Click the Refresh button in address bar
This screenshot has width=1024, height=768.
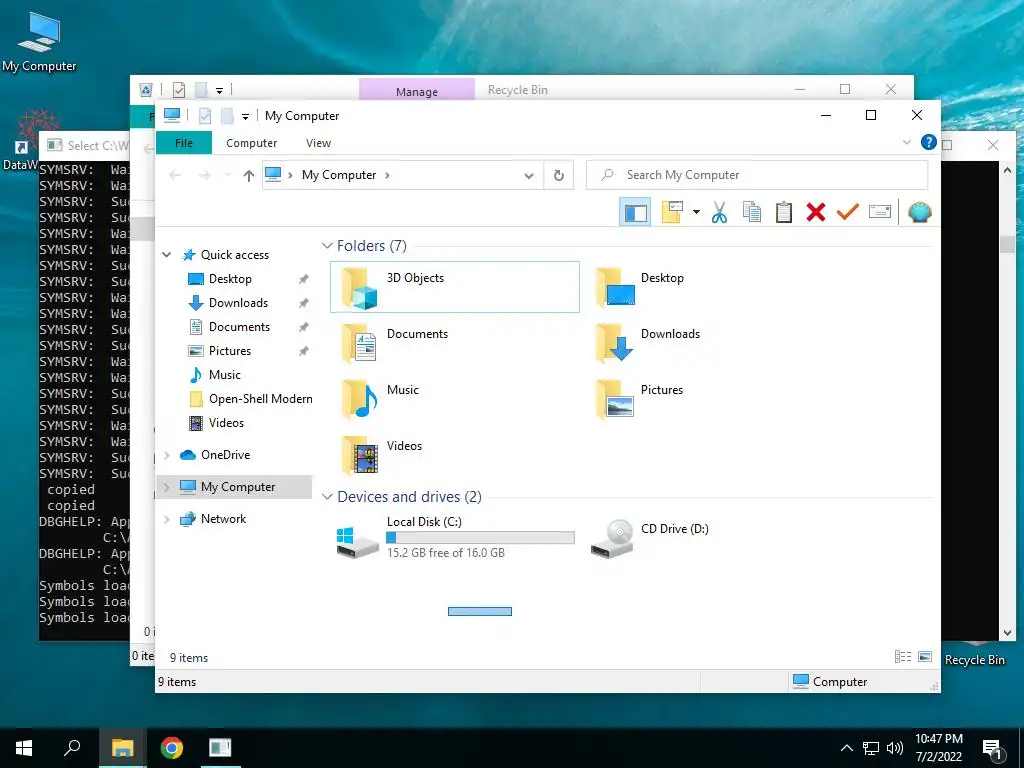(x=558, y=175)
